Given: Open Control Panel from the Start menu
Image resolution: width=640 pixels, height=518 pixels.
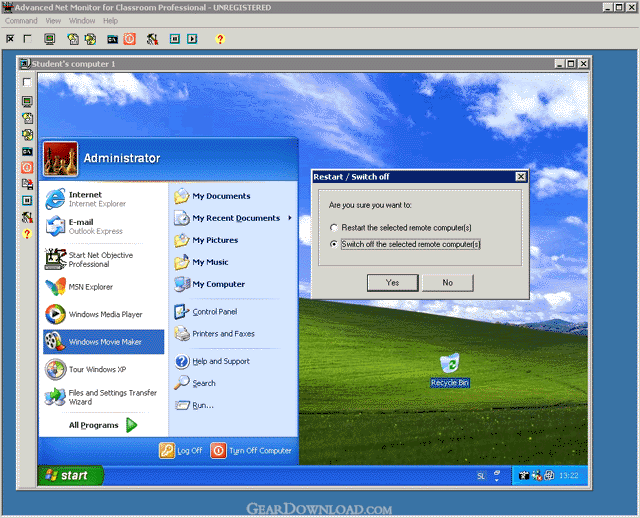Looking at the screenshot, I should [x=233, y=312].
